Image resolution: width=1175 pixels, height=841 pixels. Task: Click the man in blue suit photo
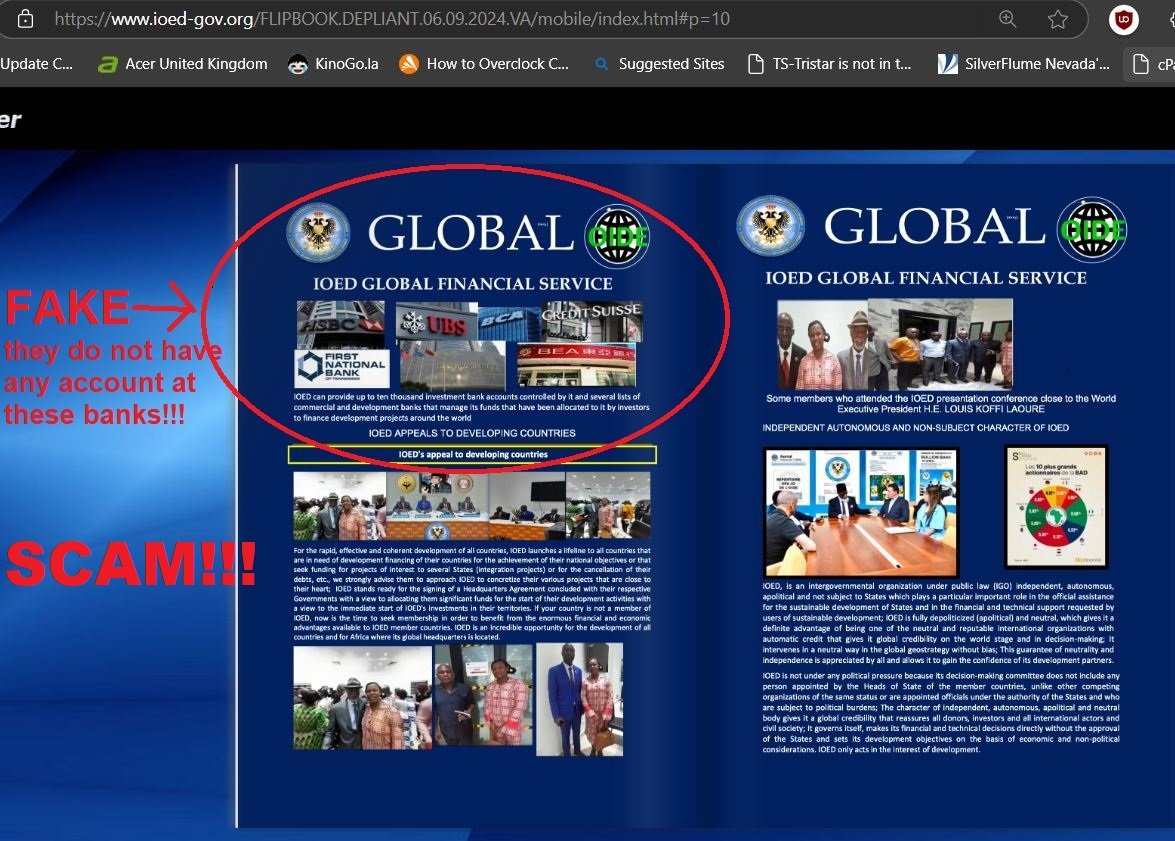579,699
